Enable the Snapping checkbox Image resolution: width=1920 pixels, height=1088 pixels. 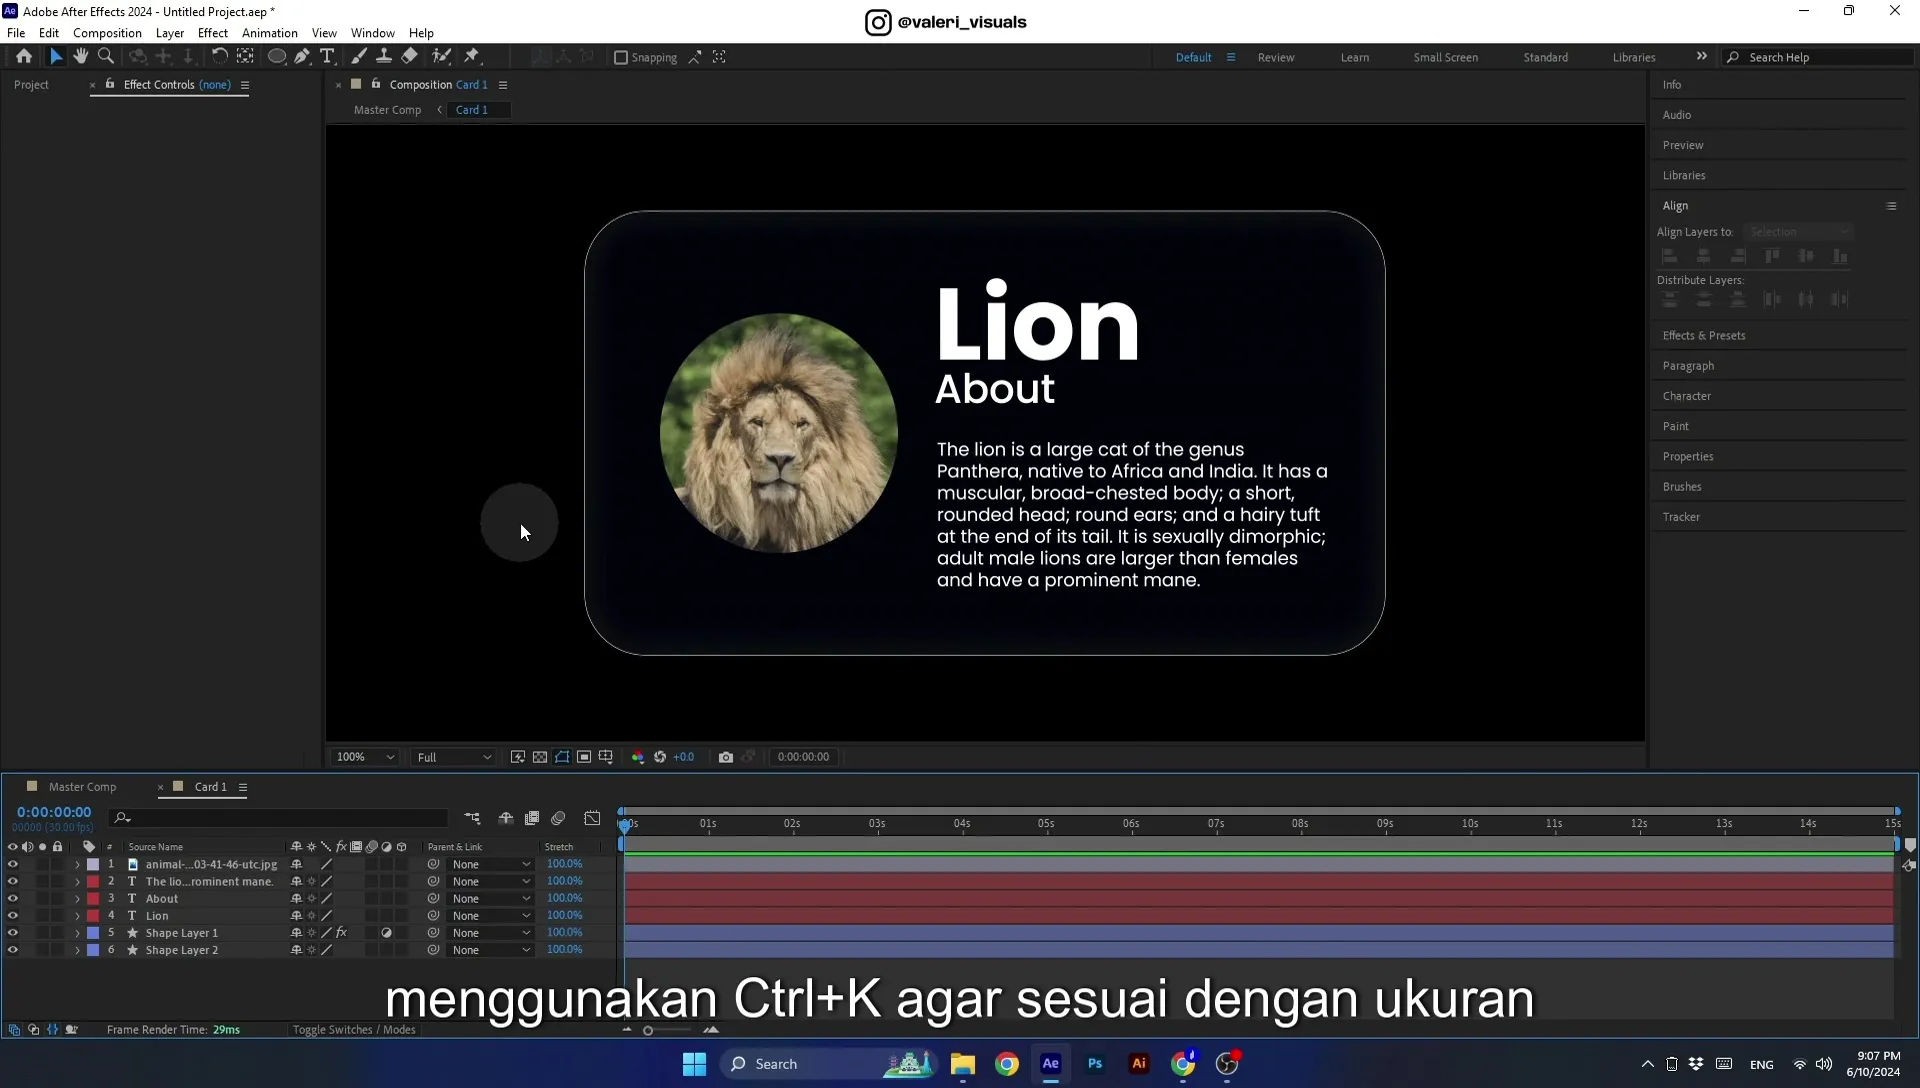click(621, 58)
